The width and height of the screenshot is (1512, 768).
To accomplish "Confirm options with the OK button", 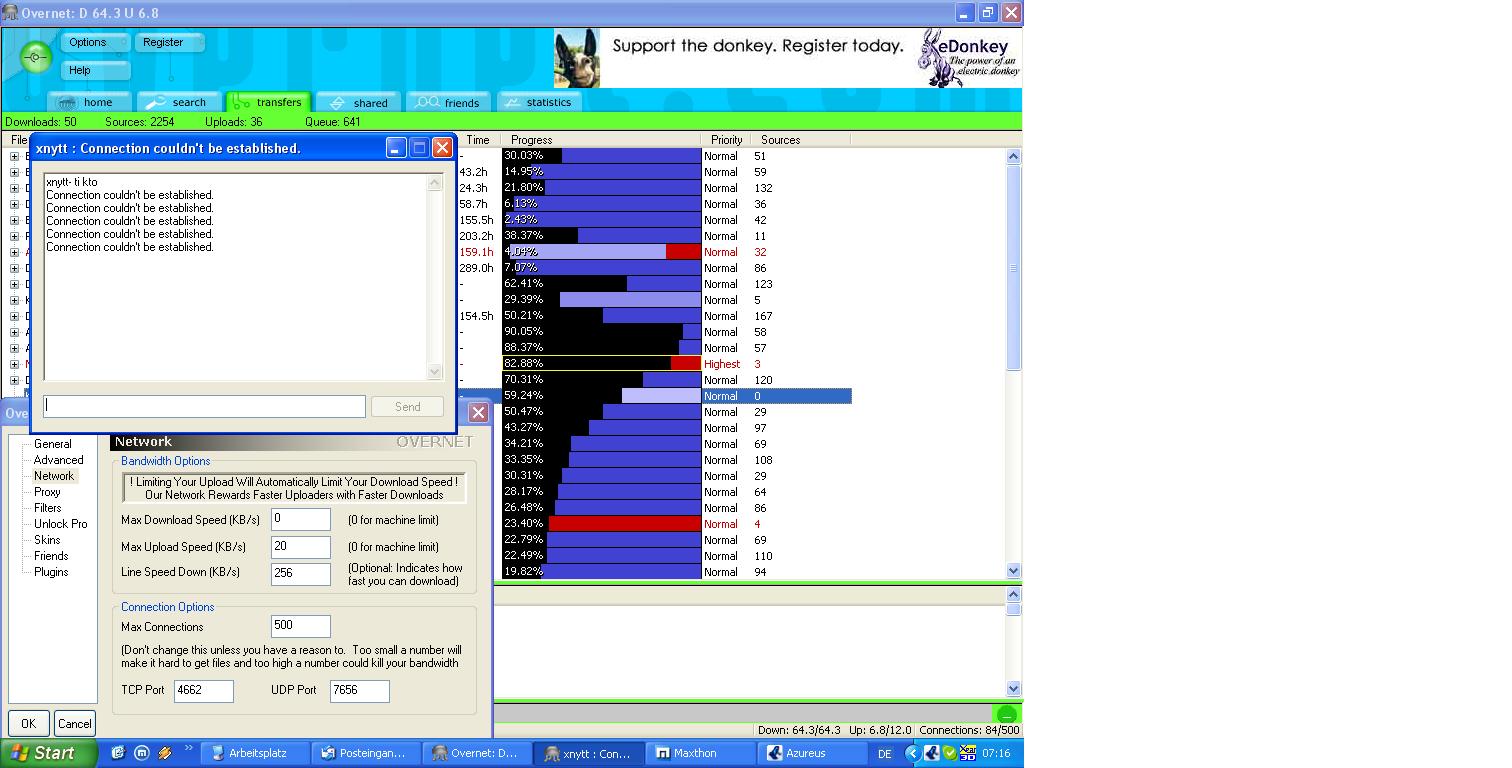I will tap(28, 723).
